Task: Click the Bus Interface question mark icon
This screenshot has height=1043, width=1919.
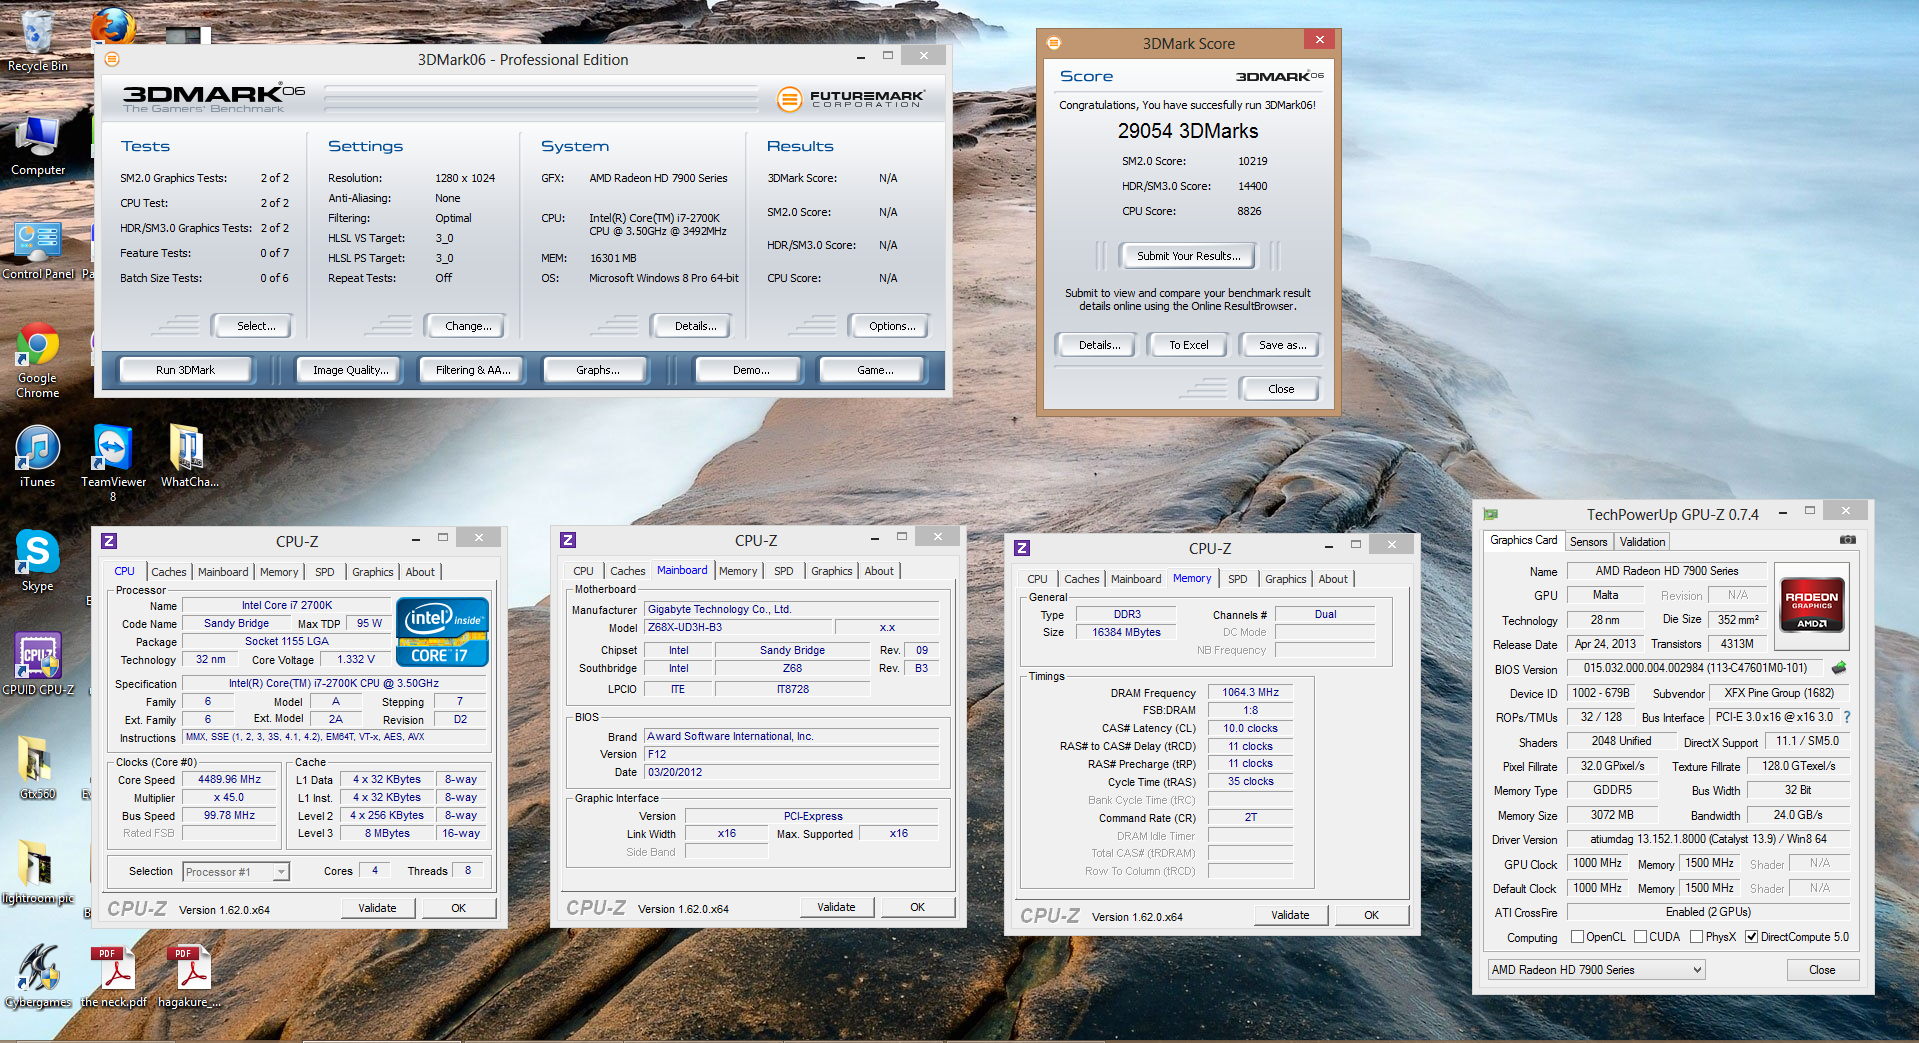Action: pos(1847,717)
